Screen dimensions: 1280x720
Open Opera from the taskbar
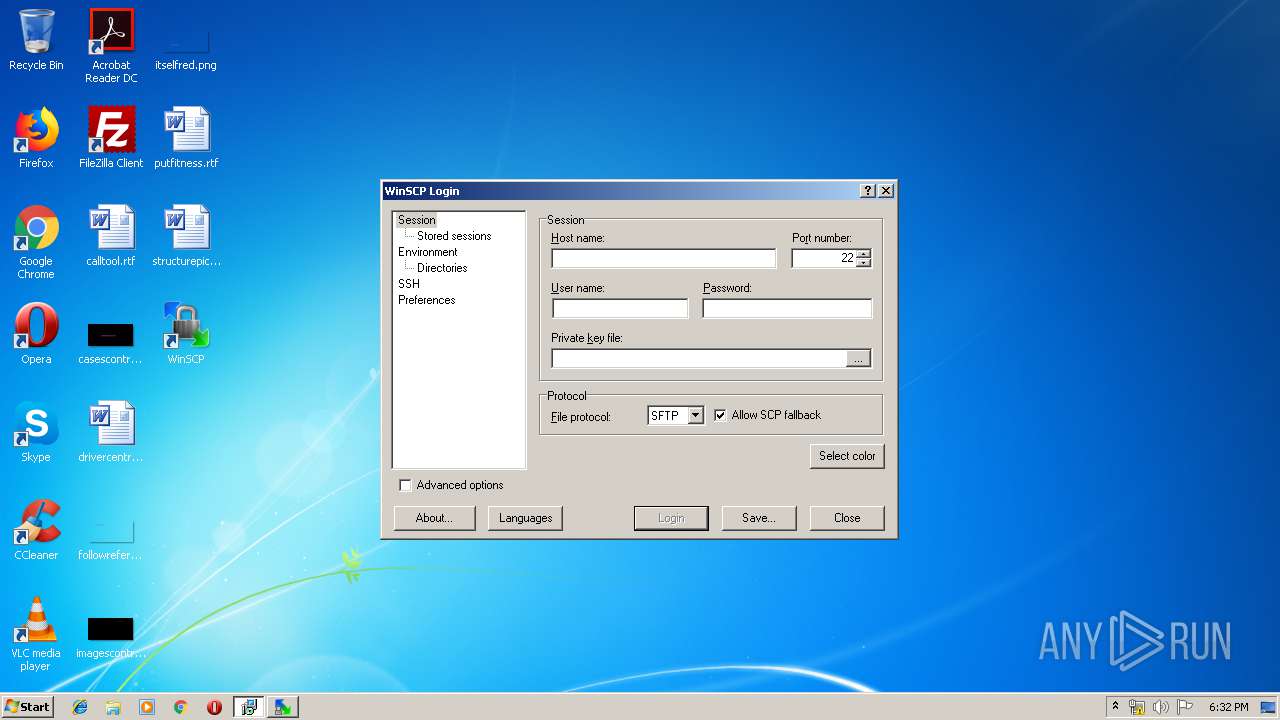click(214, 707)
